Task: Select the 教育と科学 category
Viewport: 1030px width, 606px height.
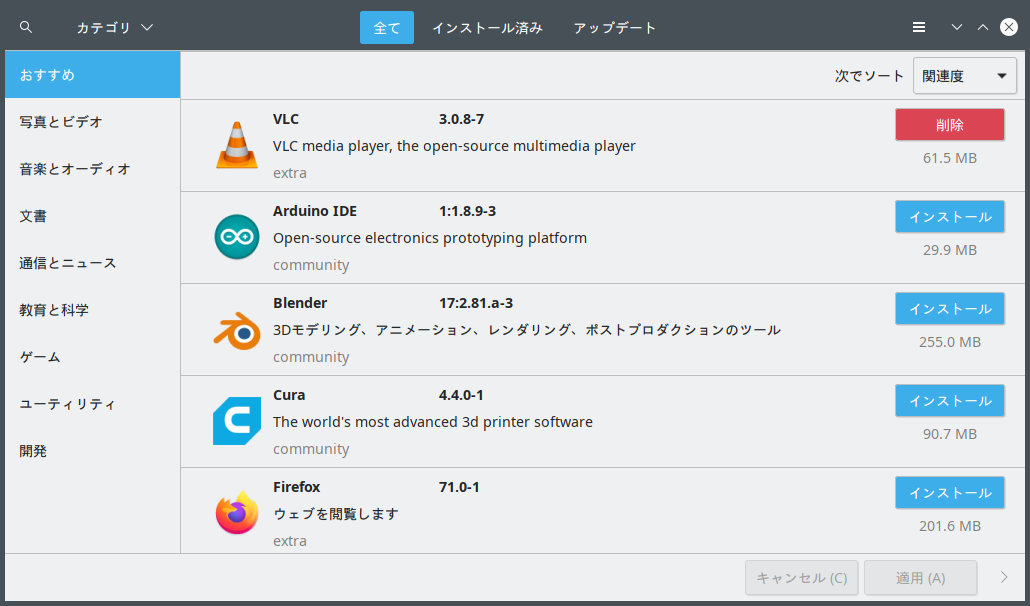Action: tap(93, 310)
